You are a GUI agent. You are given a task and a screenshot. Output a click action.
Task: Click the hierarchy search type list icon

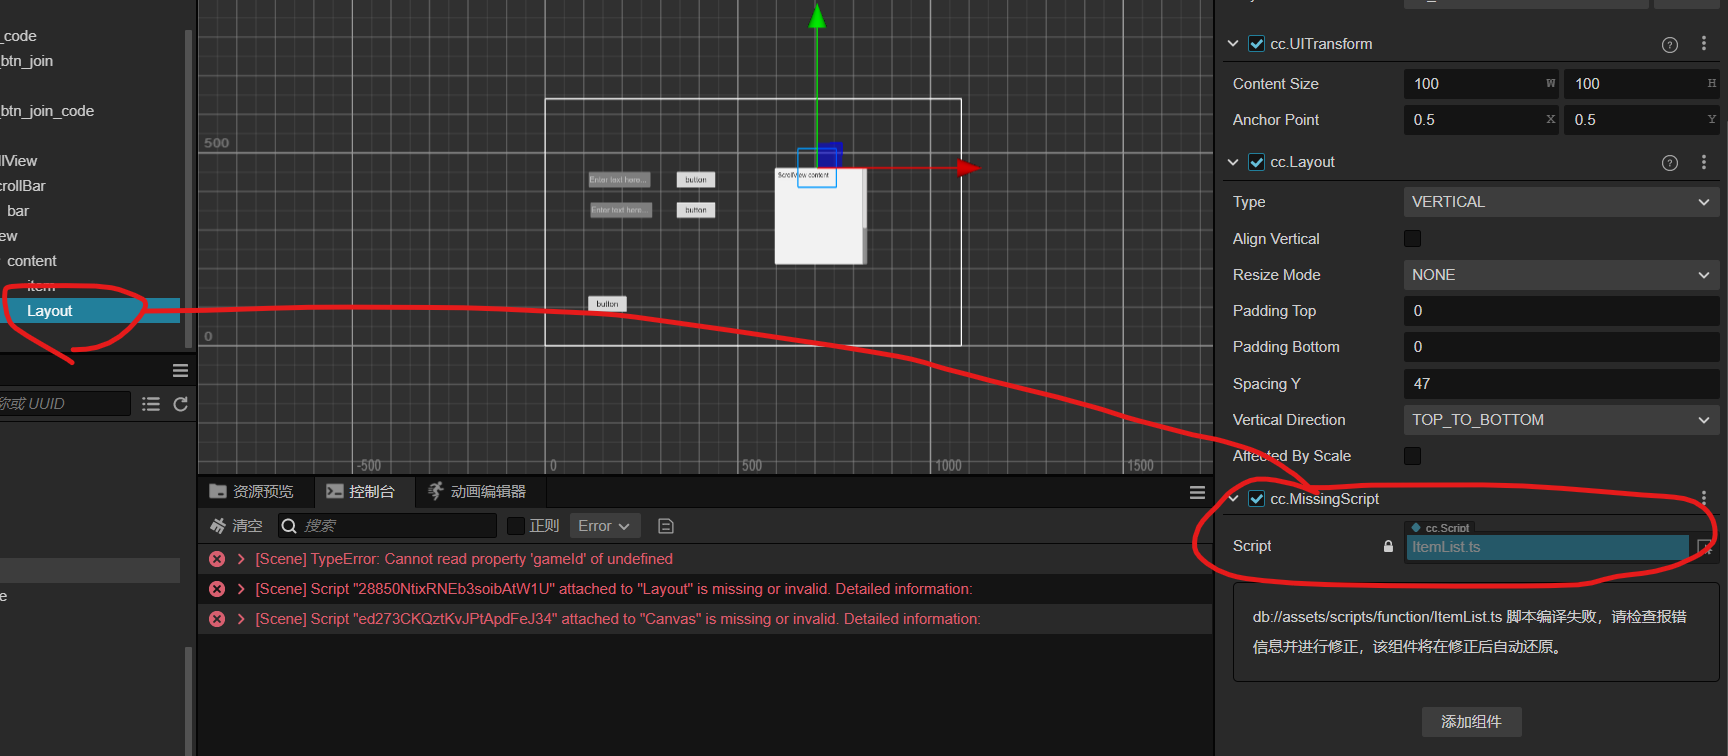coord(151,404)
